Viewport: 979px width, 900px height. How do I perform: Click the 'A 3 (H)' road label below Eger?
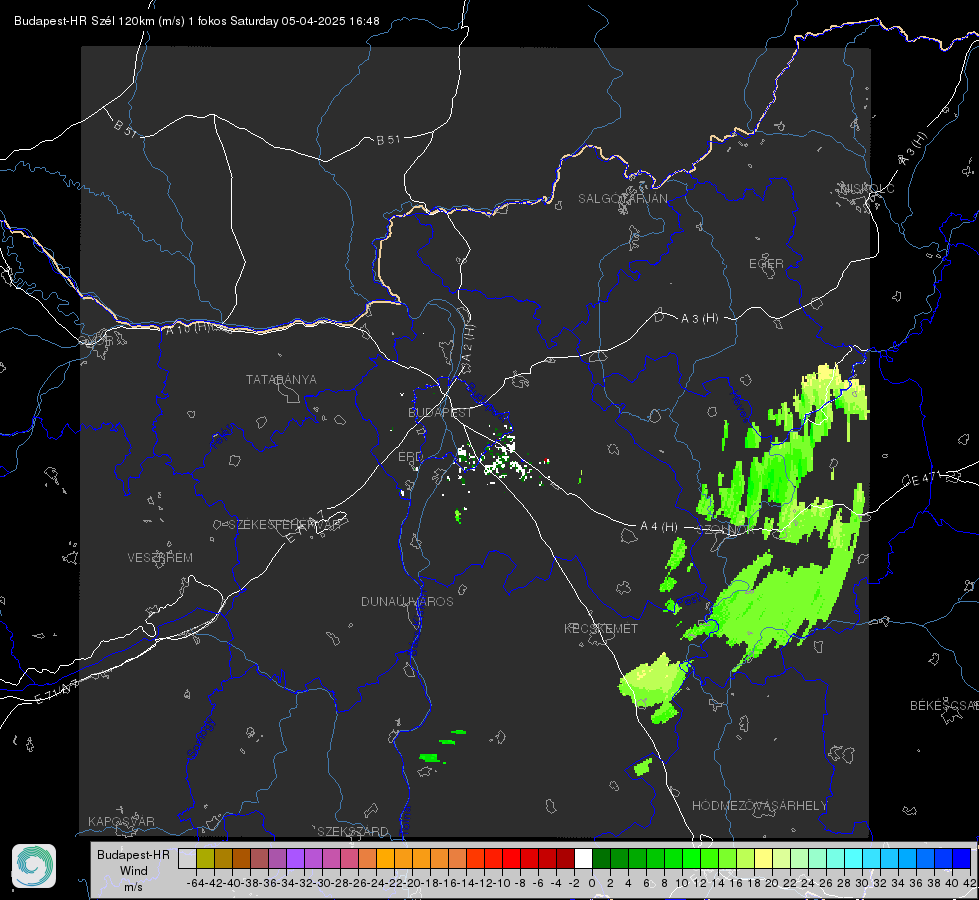(699, 319)
